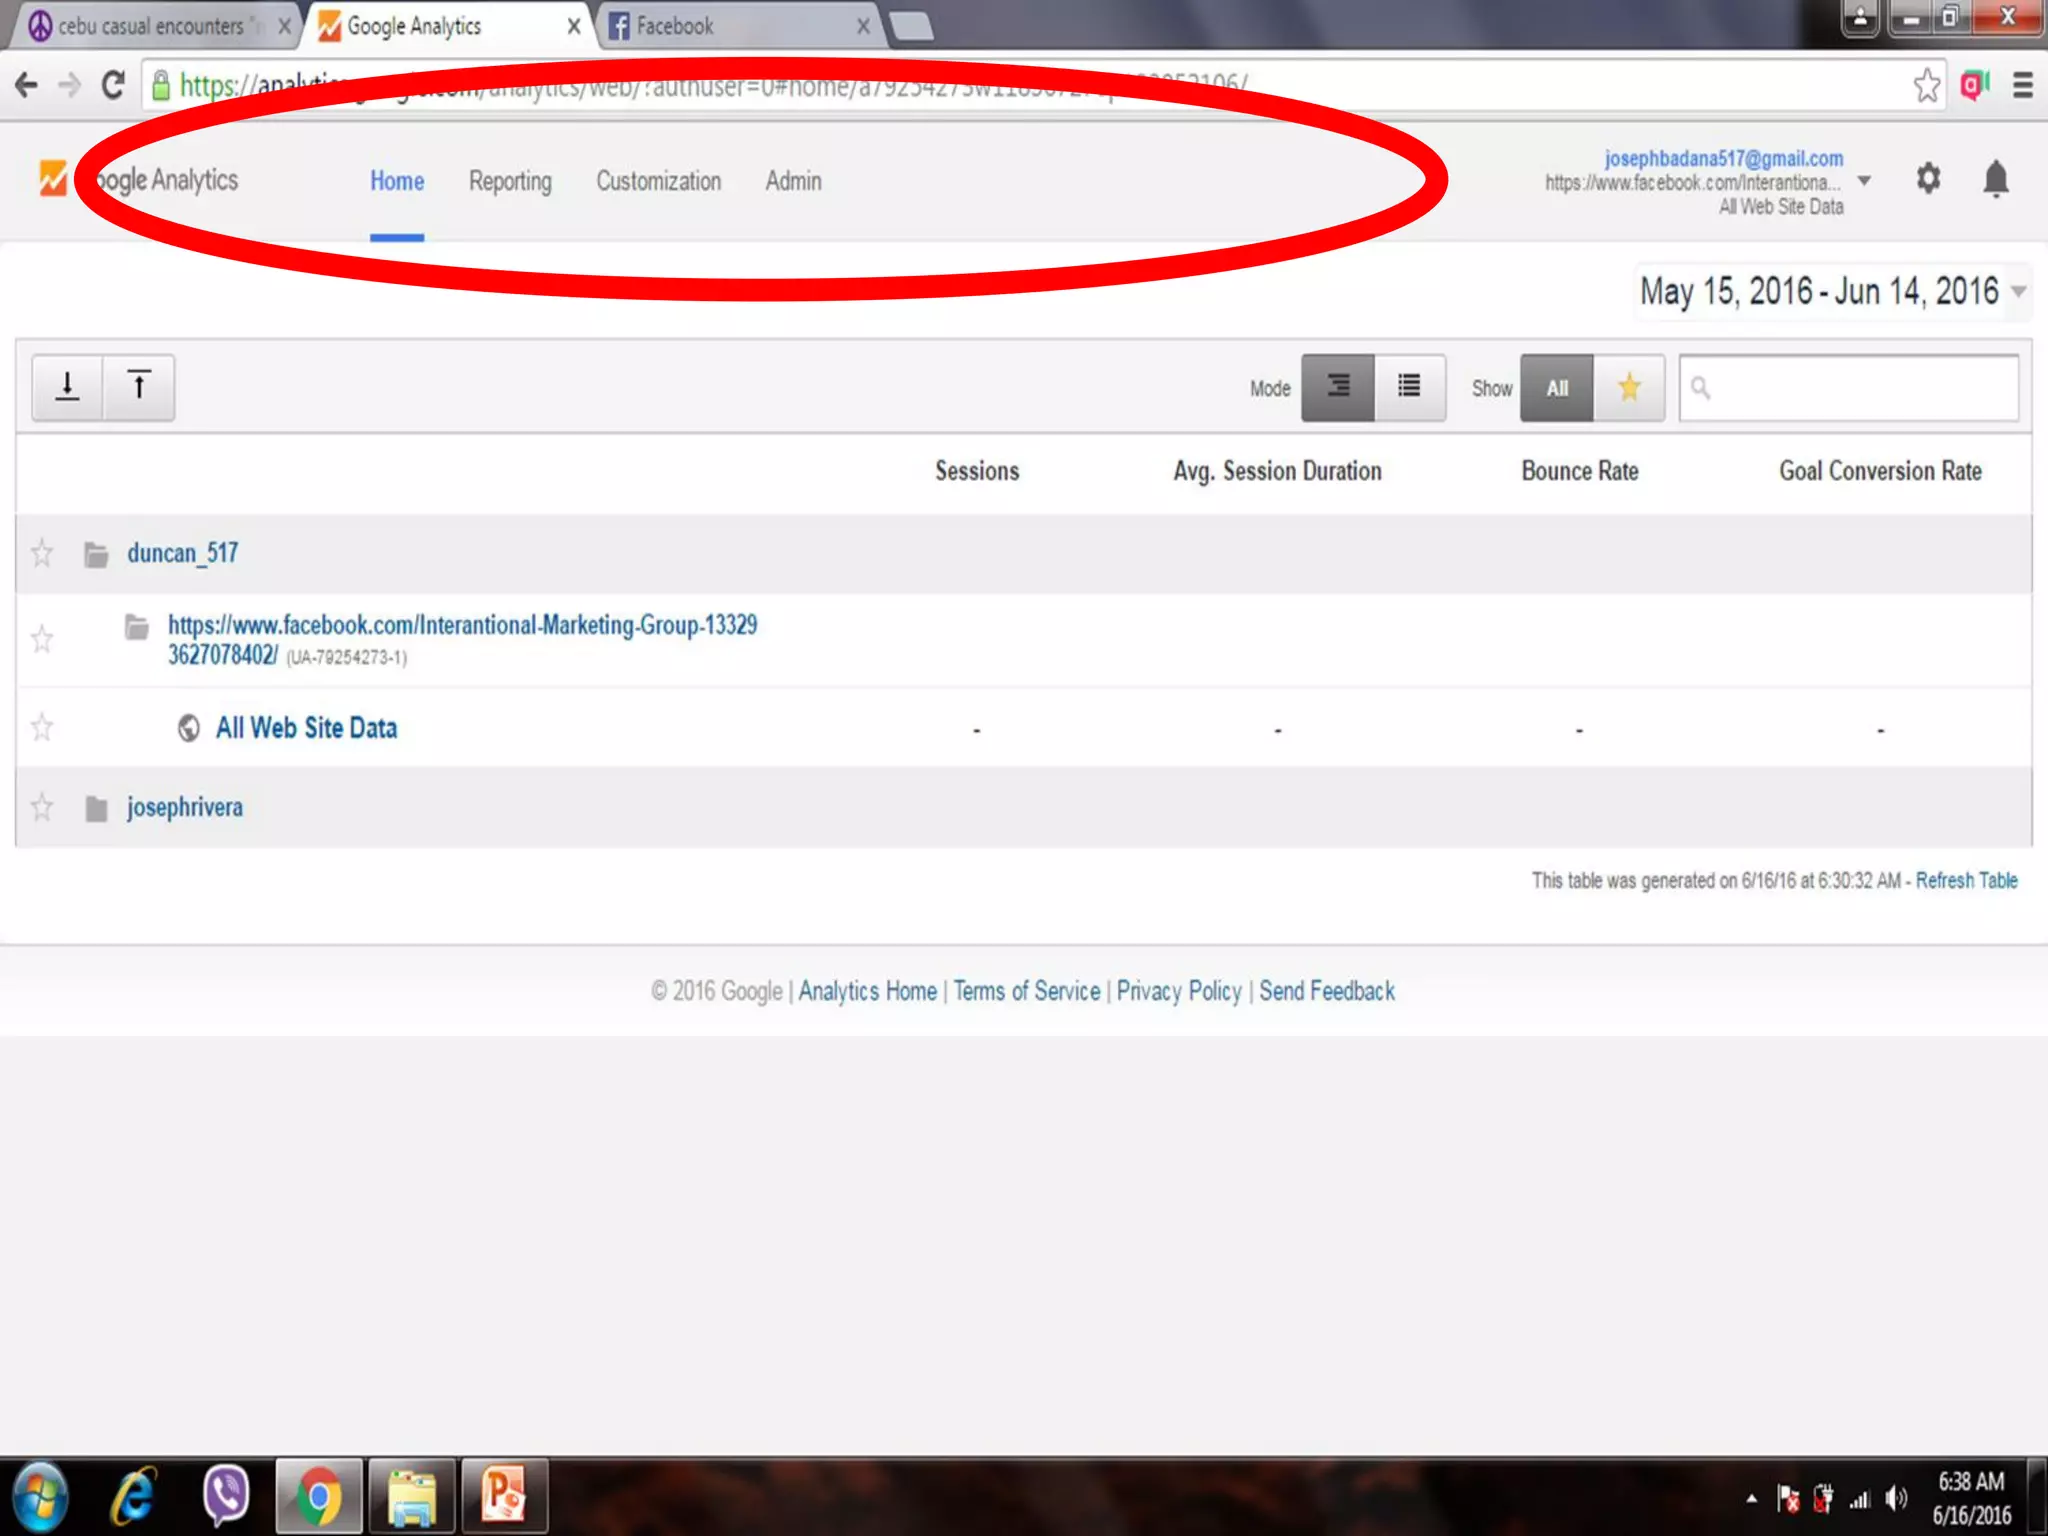Click the Refresh Table link

pos(1966,881)
